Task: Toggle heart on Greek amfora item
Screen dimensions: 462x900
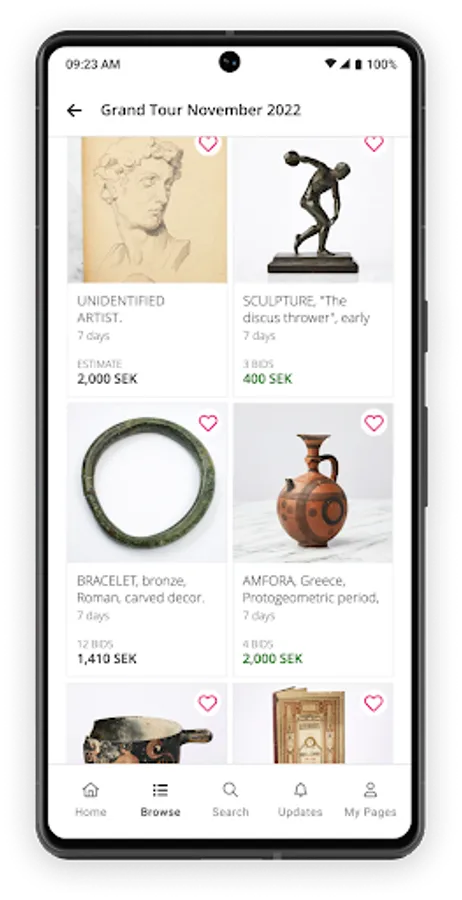Action: tap(374, 423)
